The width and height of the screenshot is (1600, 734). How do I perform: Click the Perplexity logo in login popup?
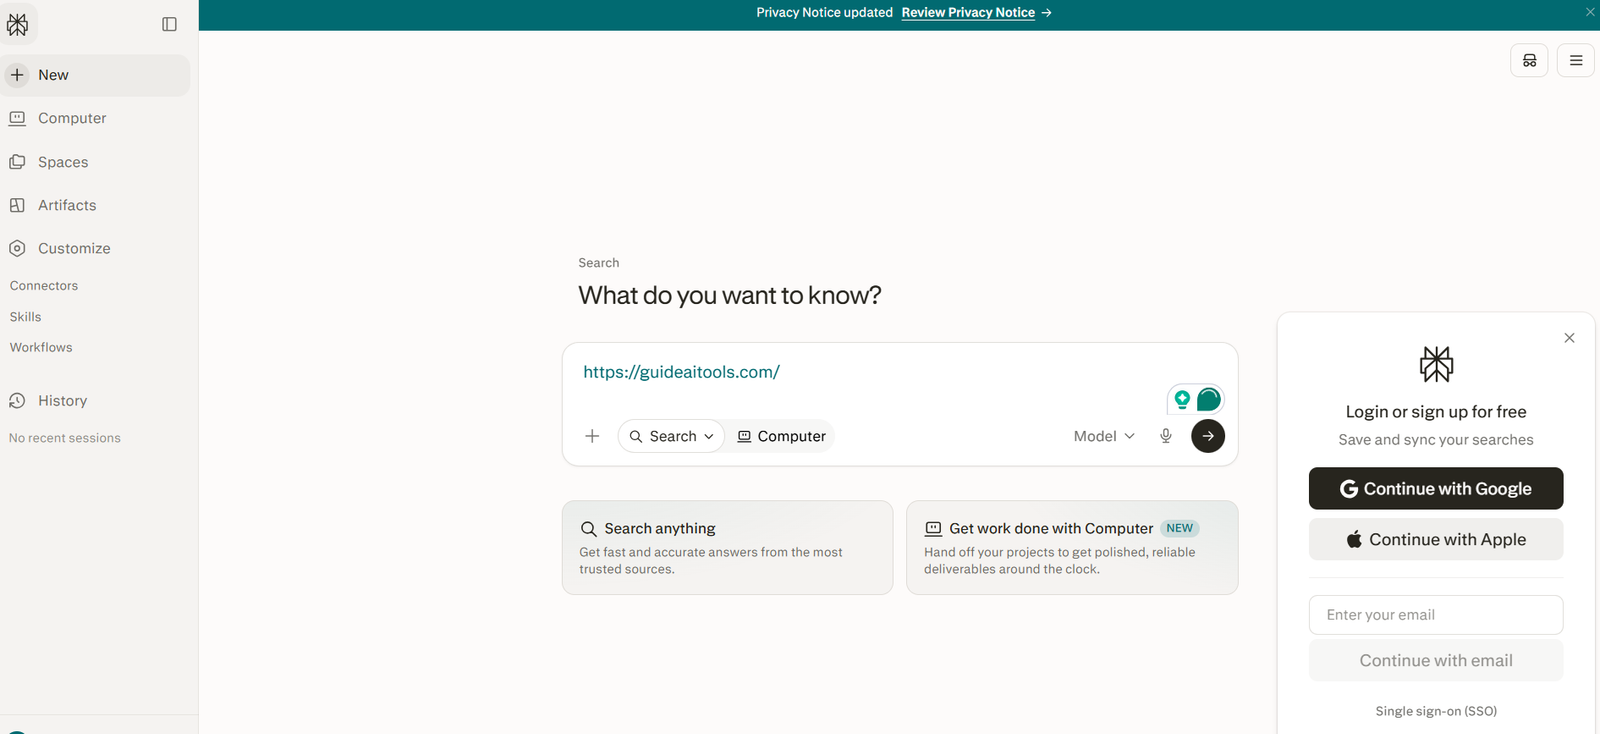1436,364
